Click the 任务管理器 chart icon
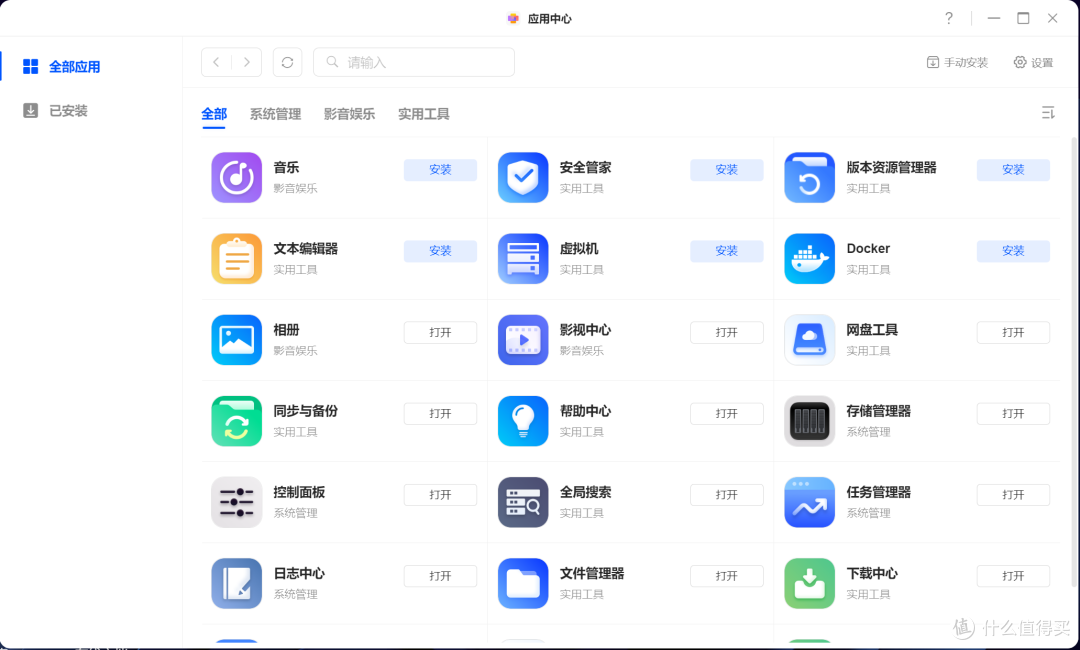Viewport: 1080px width, 650px height. coord(809,503)
